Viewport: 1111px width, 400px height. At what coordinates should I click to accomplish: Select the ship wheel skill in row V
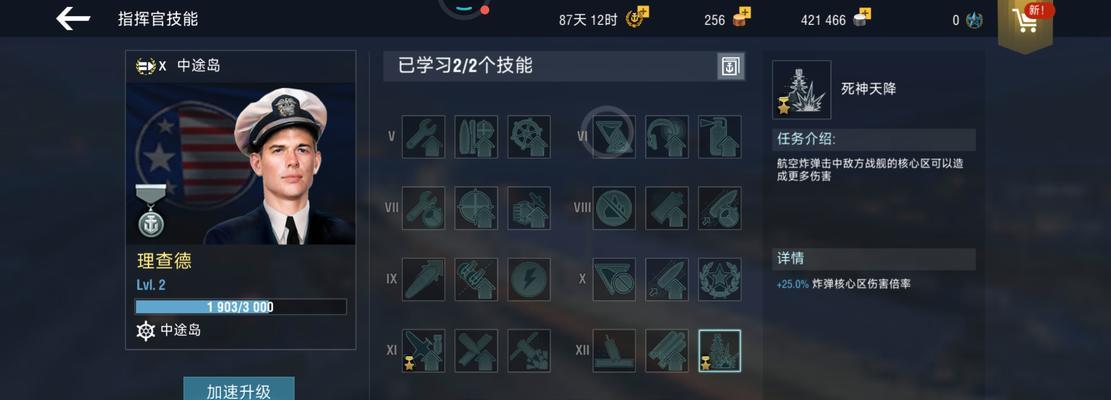click(x=529, y=137)
